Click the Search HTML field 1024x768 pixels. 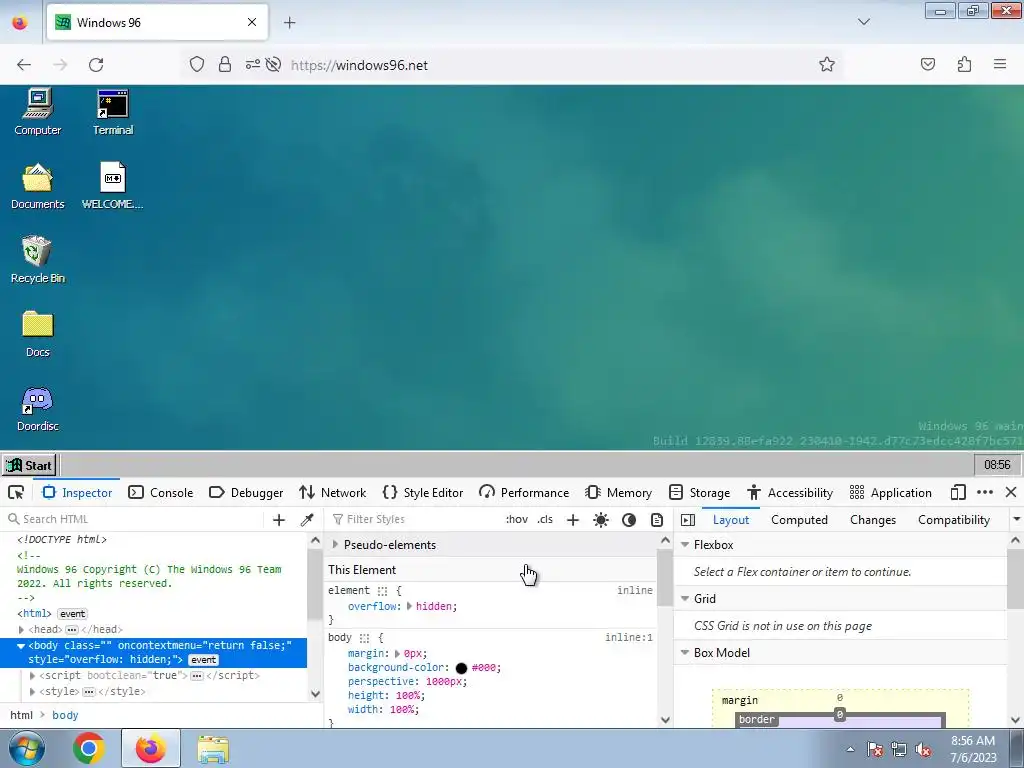(x=134, y=519)
